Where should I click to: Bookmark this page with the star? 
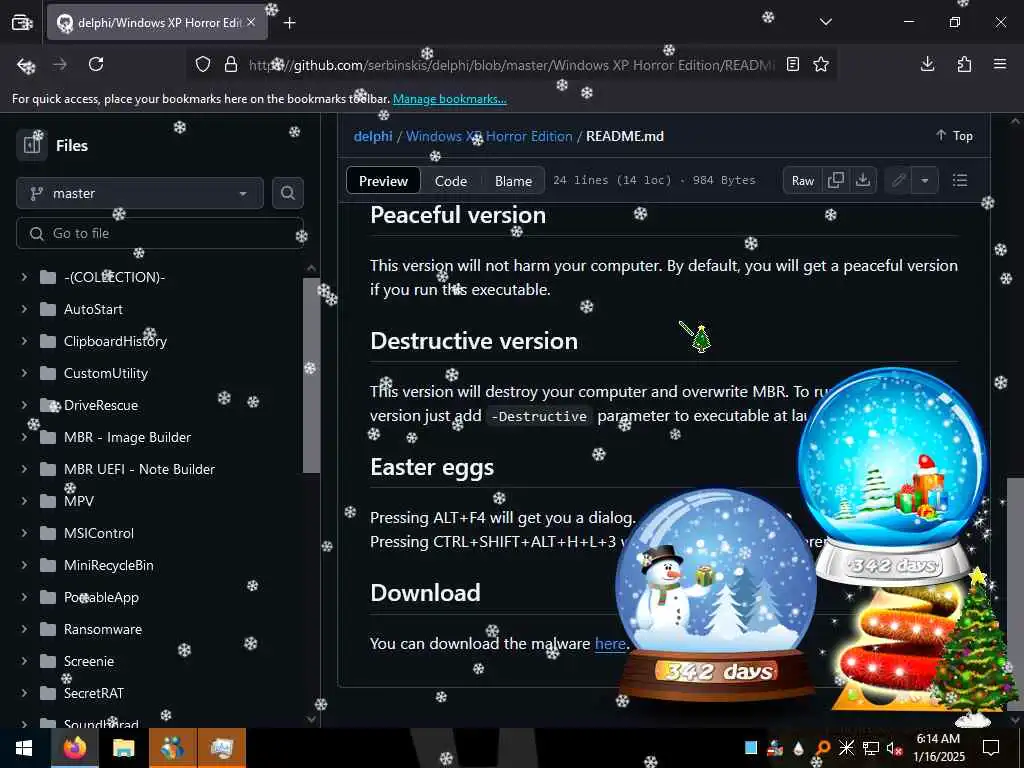click(x=821, y=65)
